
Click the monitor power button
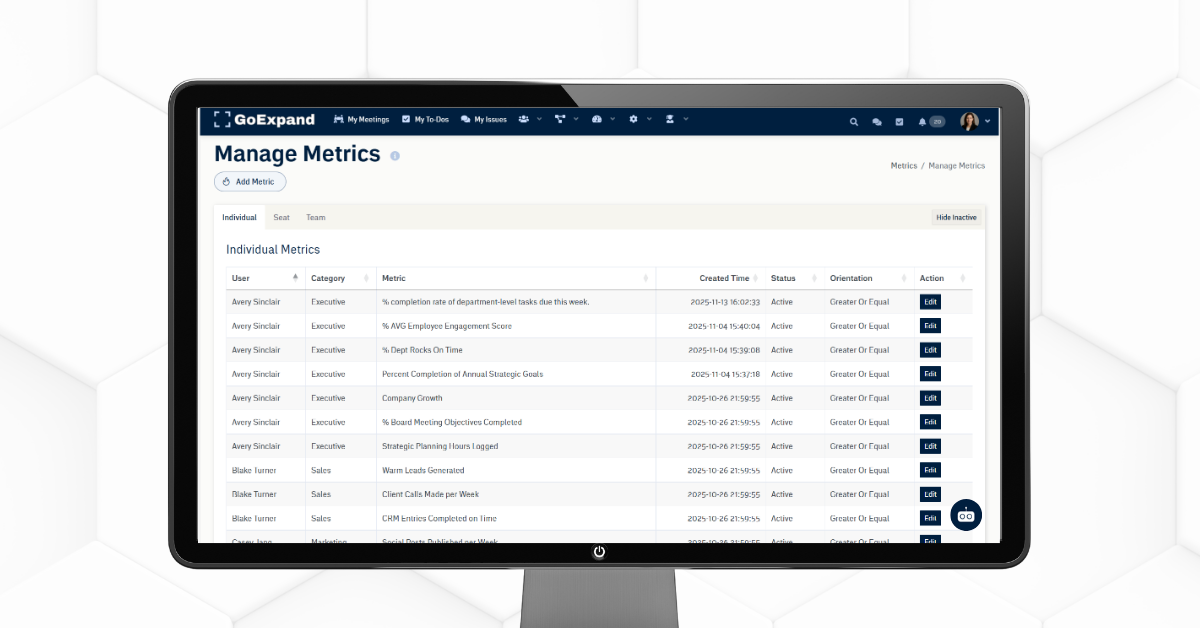[x=599, y=552]
